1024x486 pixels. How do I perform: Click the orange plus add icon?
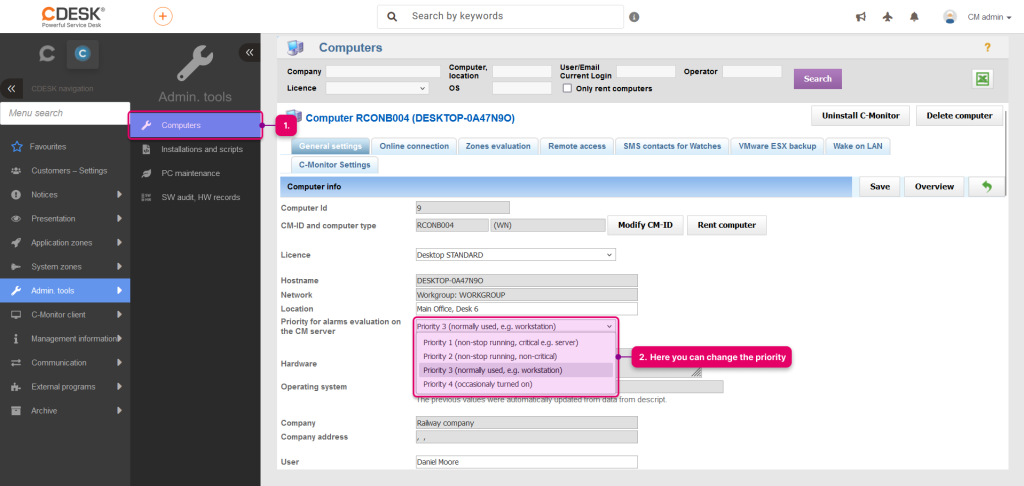pos(163,16)
